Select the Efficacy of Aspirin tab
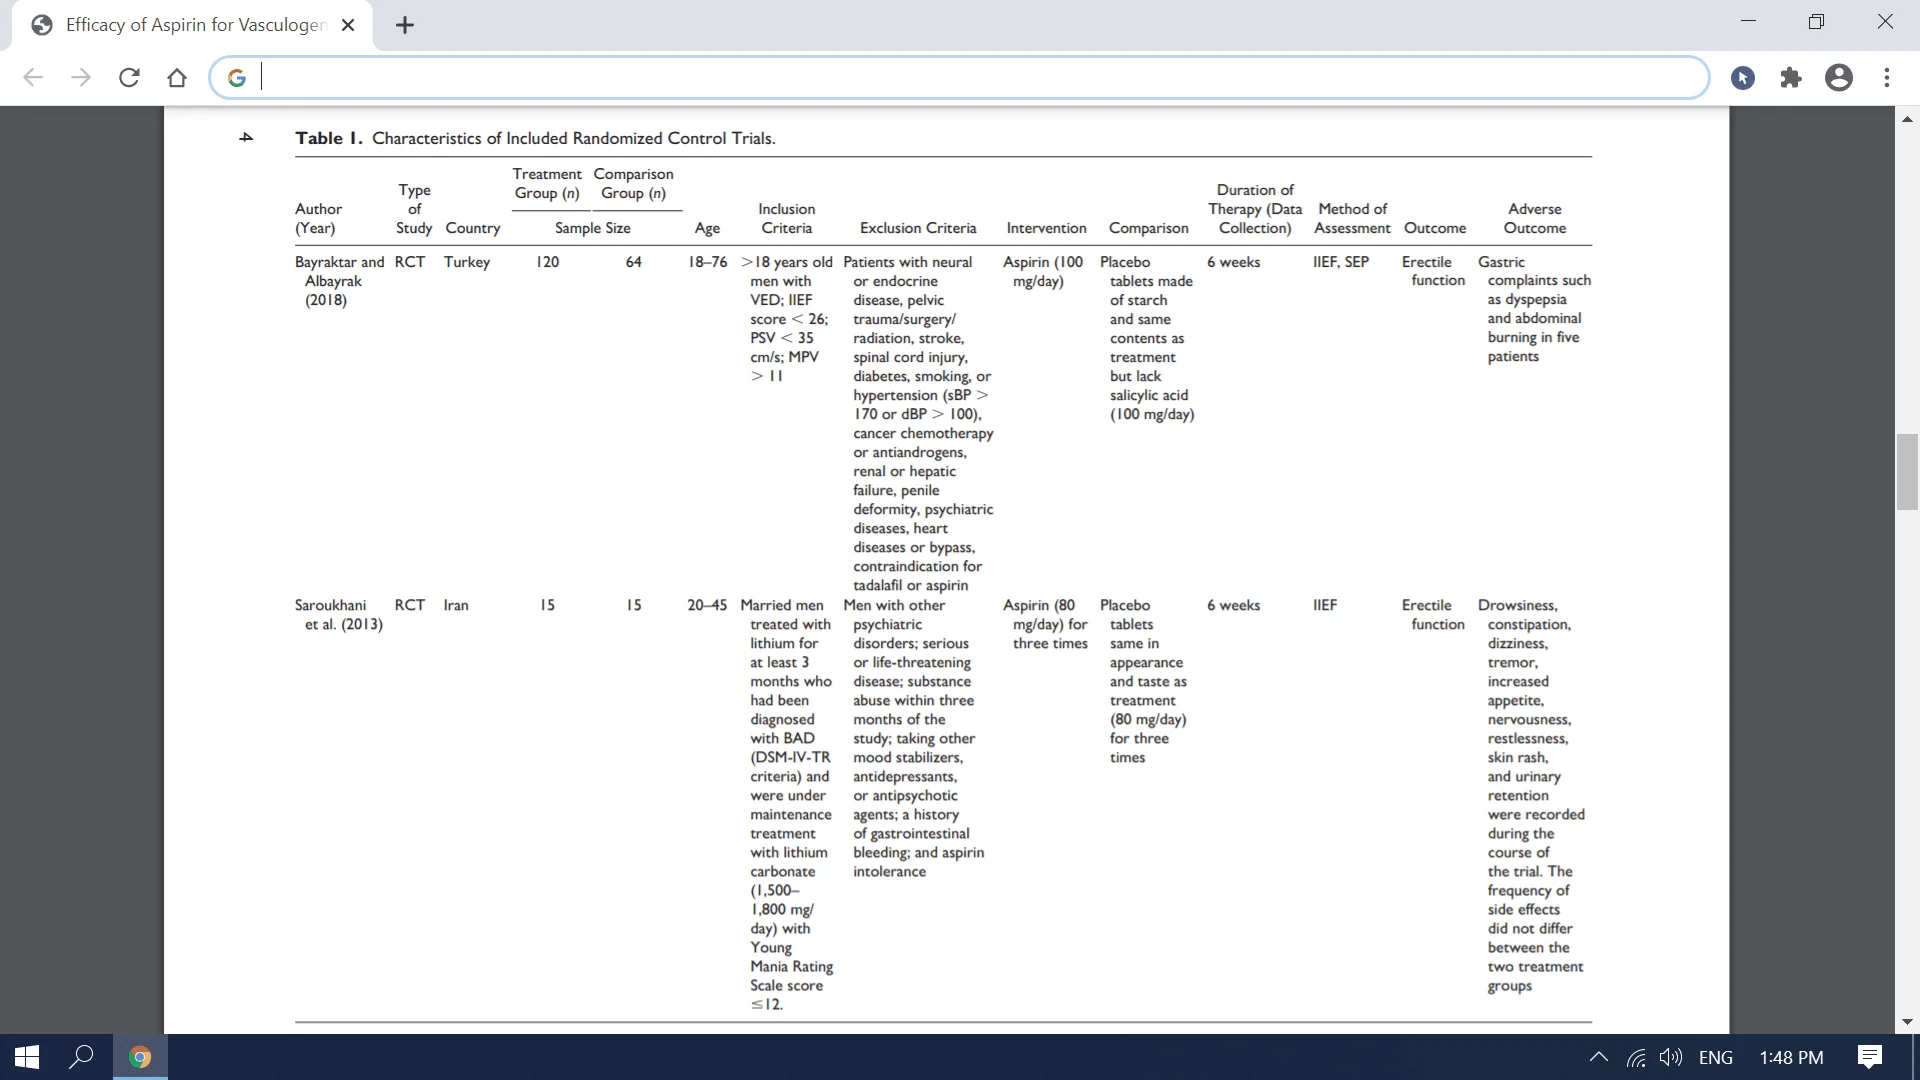 [x=192, y=25]
